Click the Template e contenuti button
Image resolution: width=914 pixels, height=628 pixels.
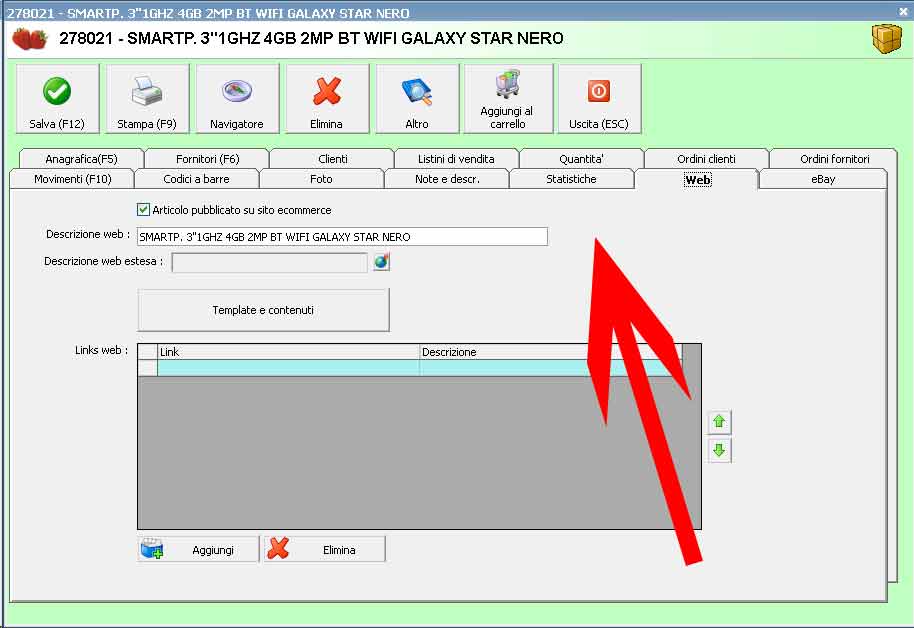tap(263, 310)
